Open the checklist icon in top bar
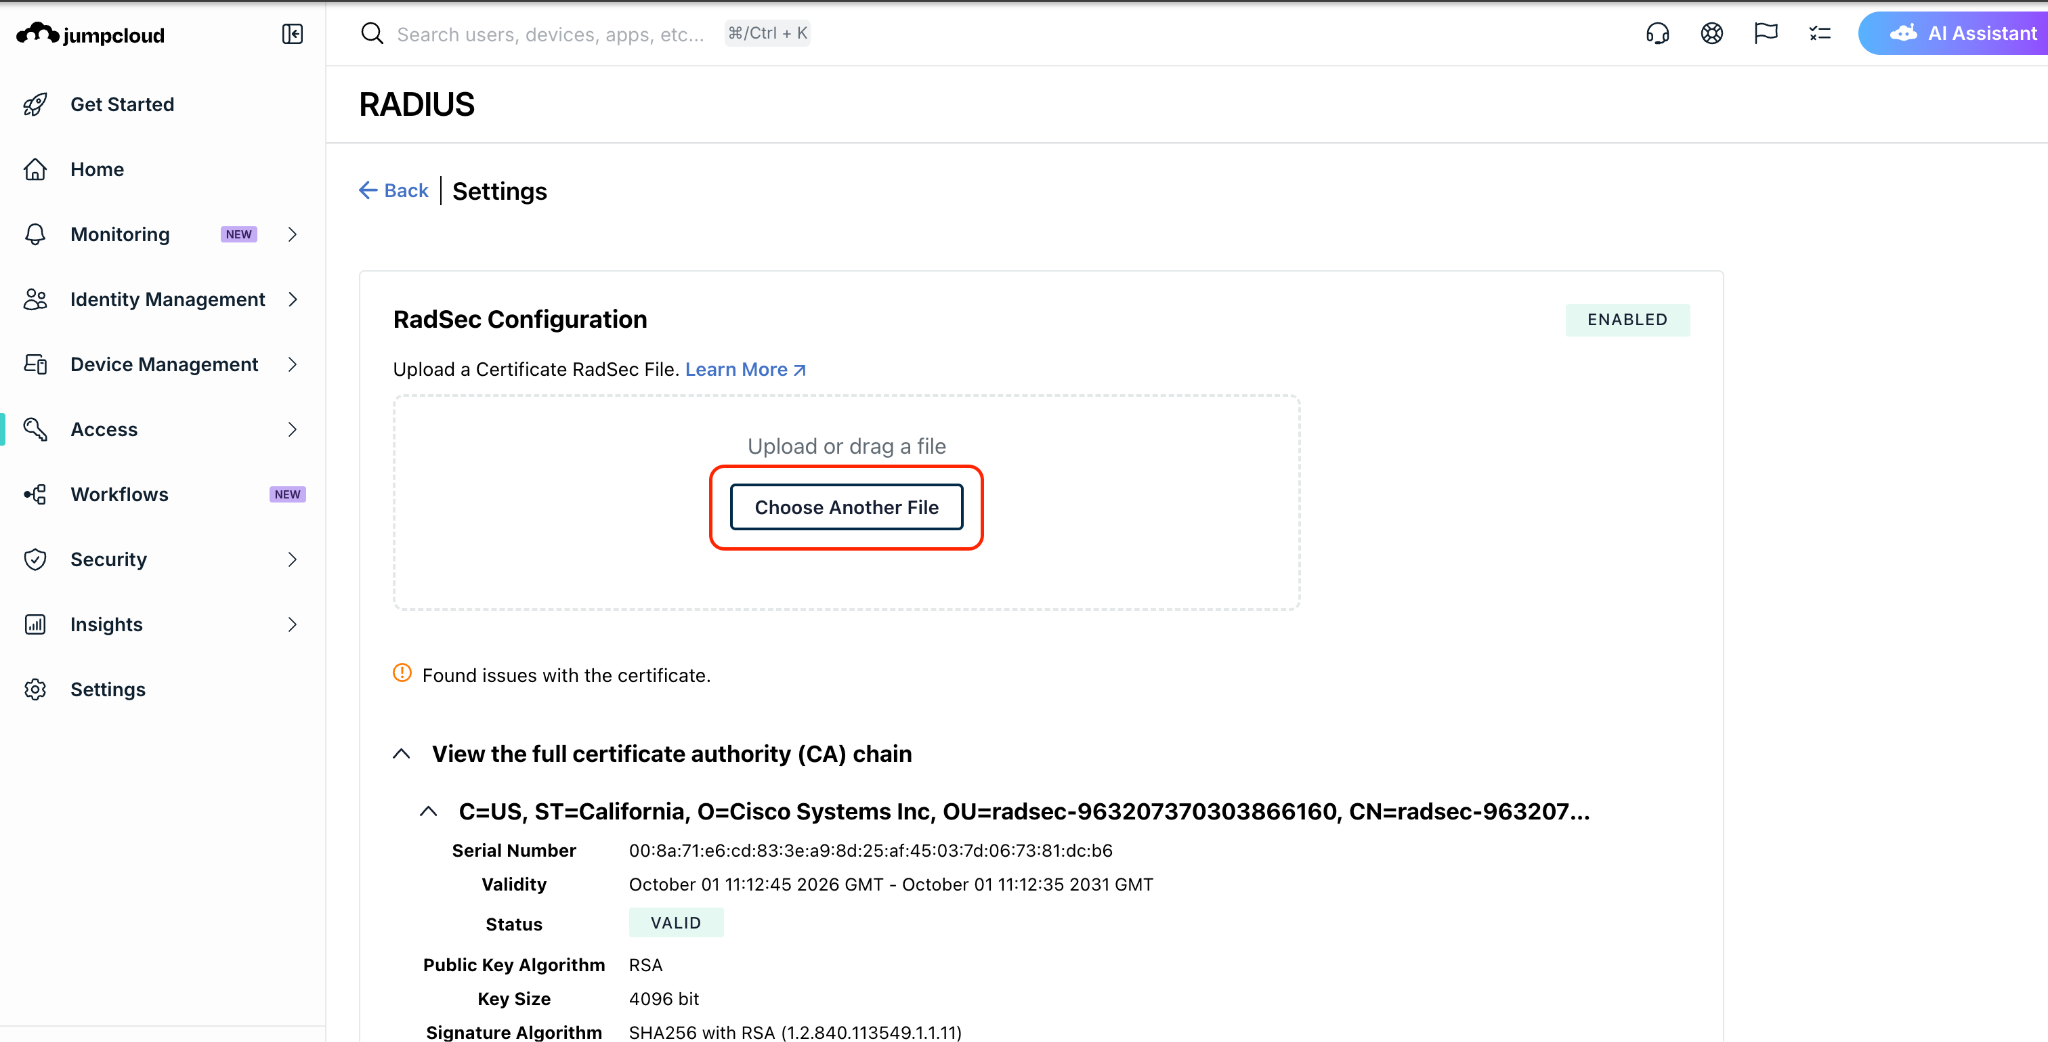The height and width of the screenshot is (1042, 2048). point(1820,34)
